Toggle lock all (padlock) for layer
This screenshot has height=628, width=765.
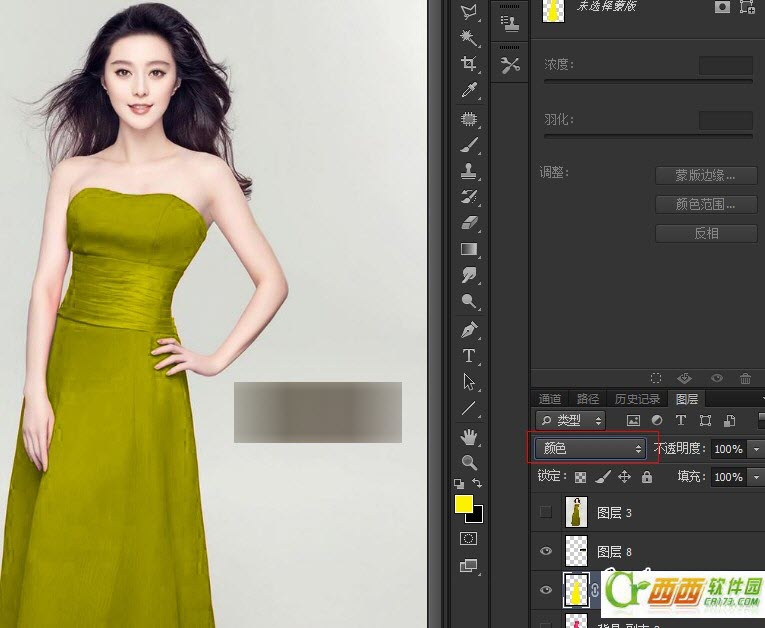(647, 477)
